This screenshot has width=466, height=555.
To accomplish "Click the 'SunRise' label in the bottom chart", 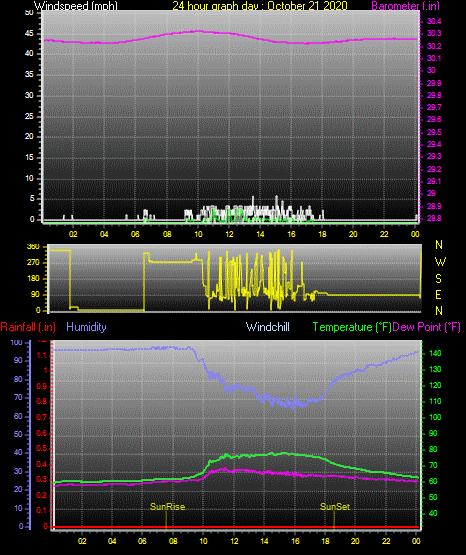I will 167,507.
